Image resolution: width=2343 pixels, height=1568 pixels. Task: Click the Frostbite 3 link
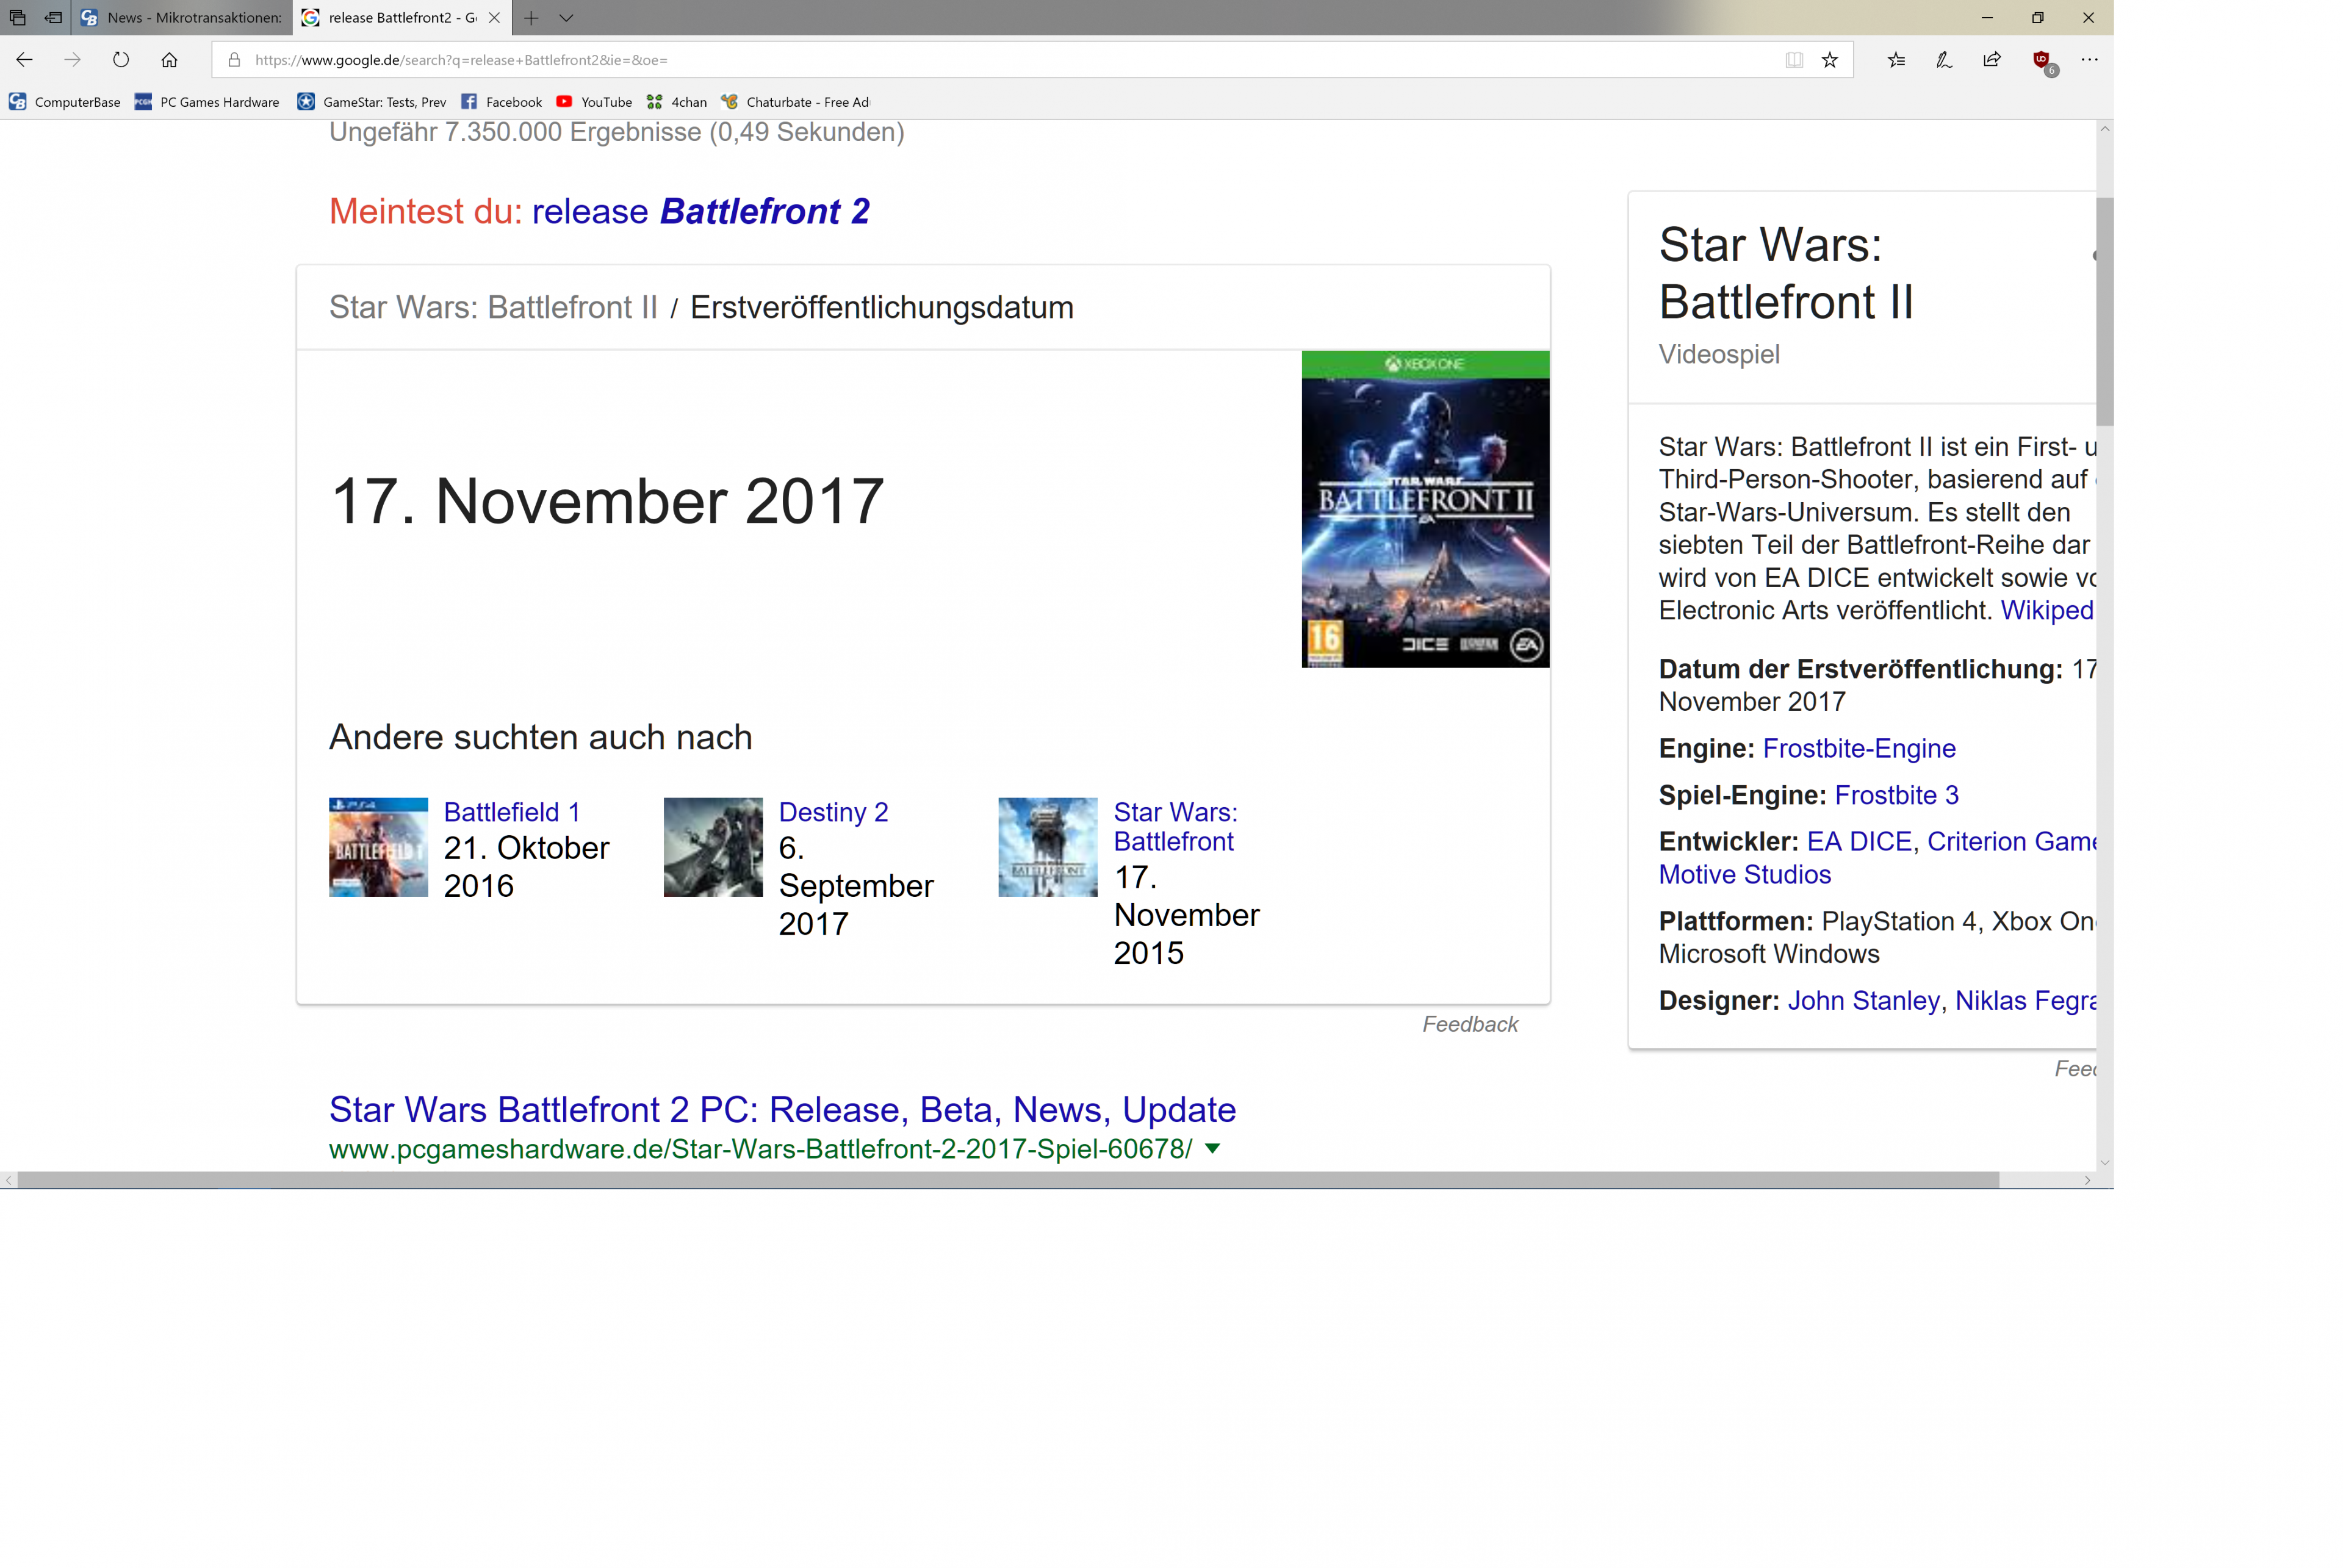point(1896,795)
